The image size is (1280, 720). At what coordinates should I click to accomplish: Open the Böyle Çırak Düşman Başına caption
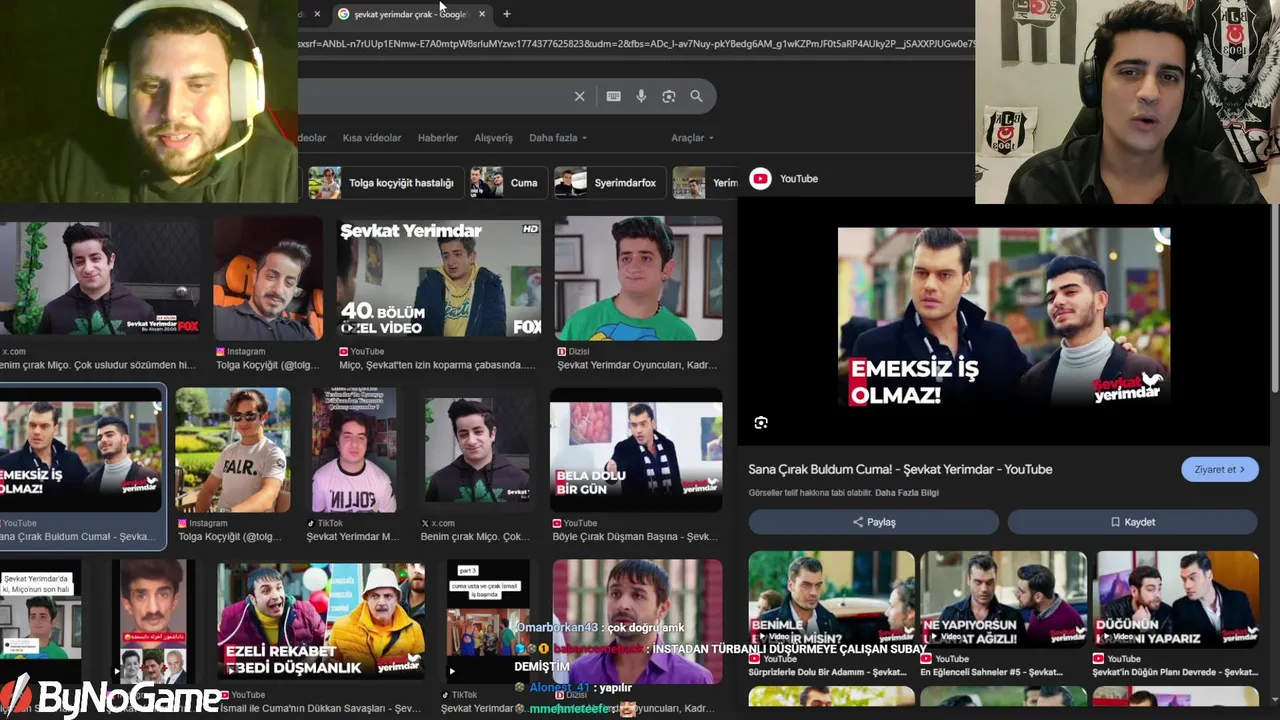(x=635, y=537)
